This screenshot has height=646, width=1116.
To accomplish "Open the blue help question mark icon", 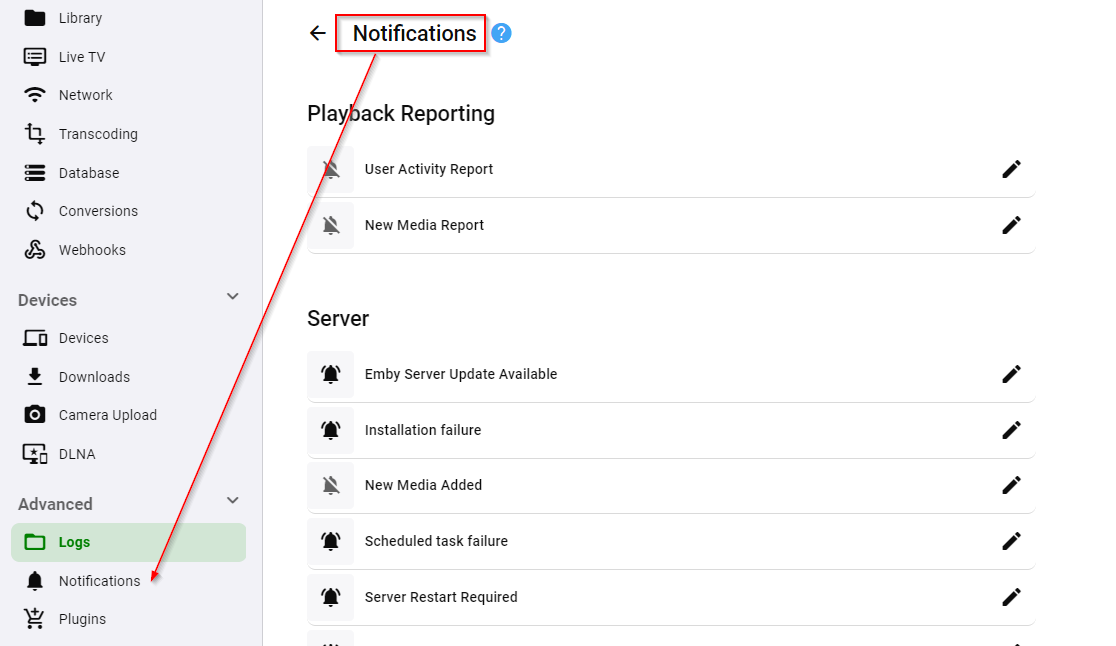I will pyautogui.click(x=502, y=33).
